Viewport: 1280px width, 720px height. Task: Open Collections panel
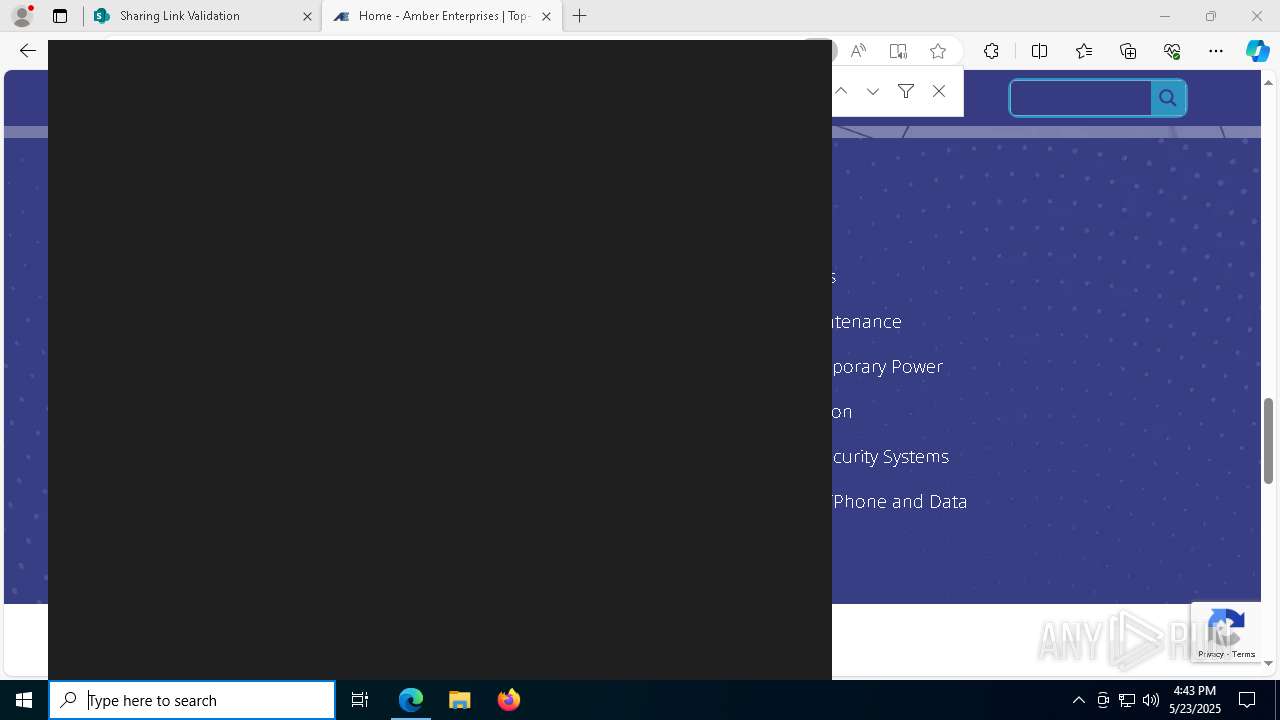pyautogui.click(x=1128, y=51)
